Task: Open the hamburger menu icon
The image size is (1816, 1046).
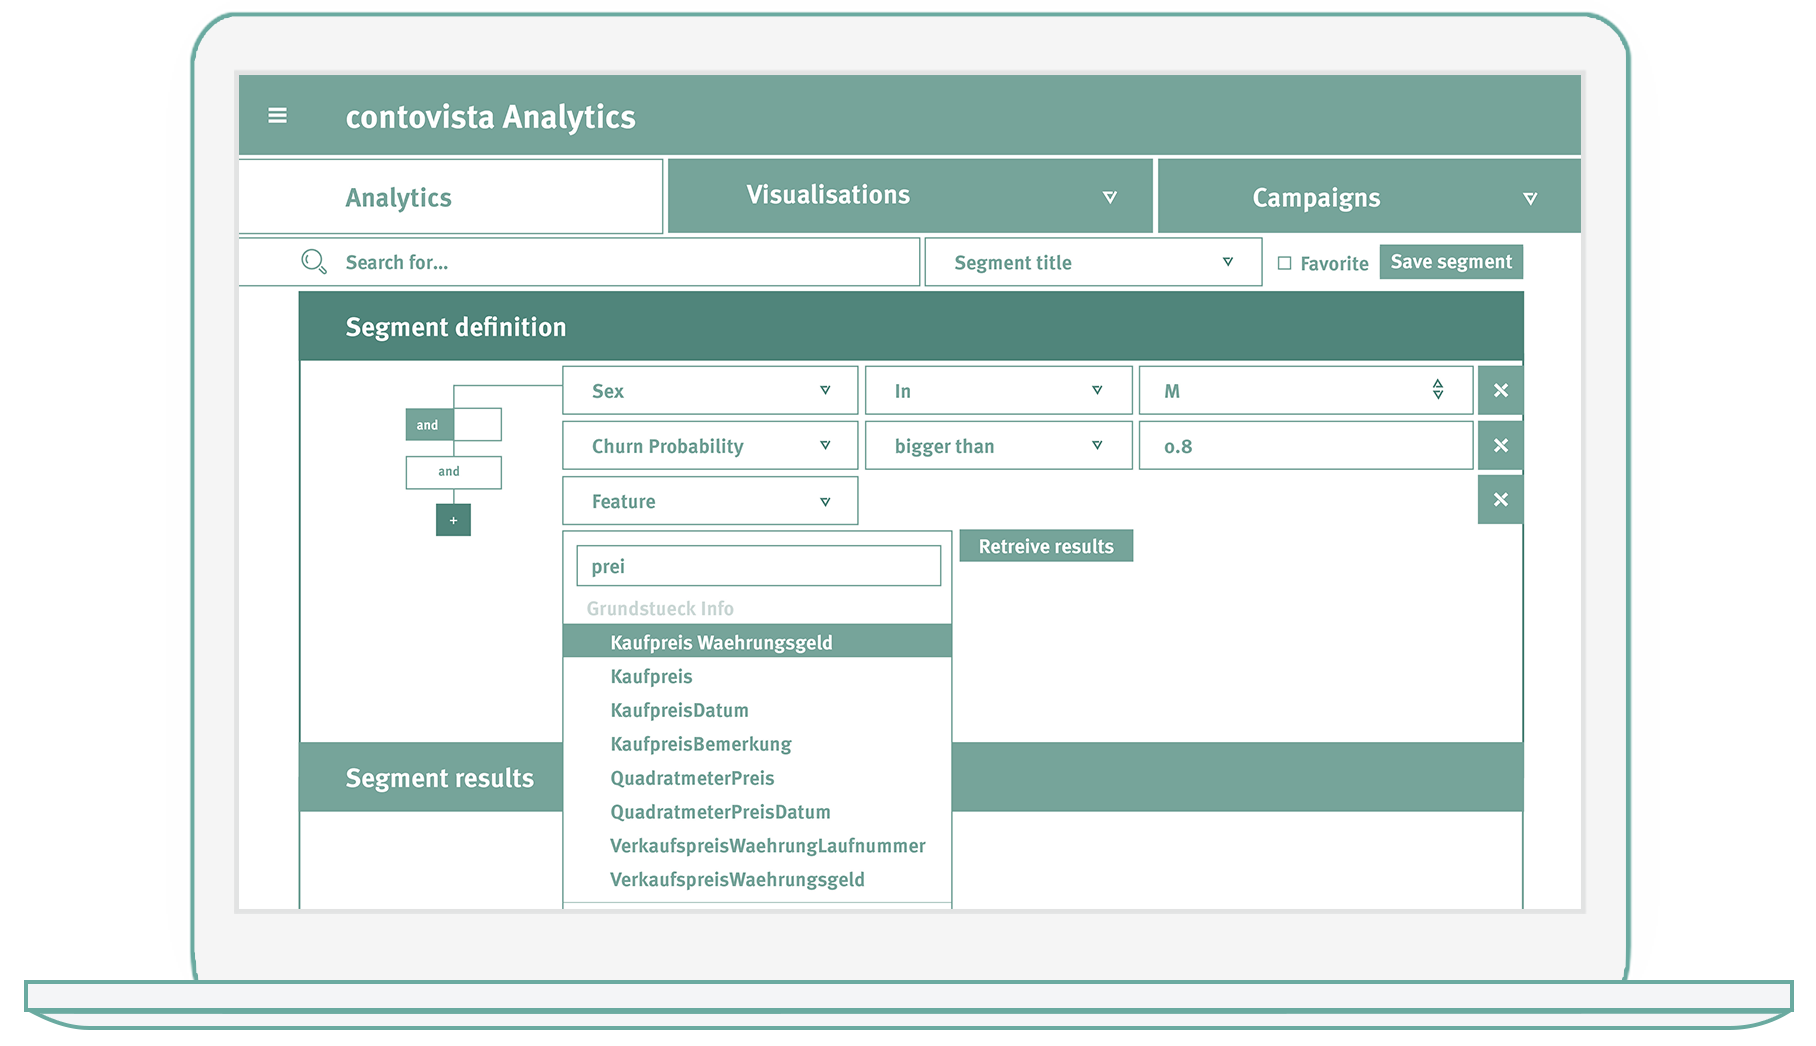Action: point(278,116)
